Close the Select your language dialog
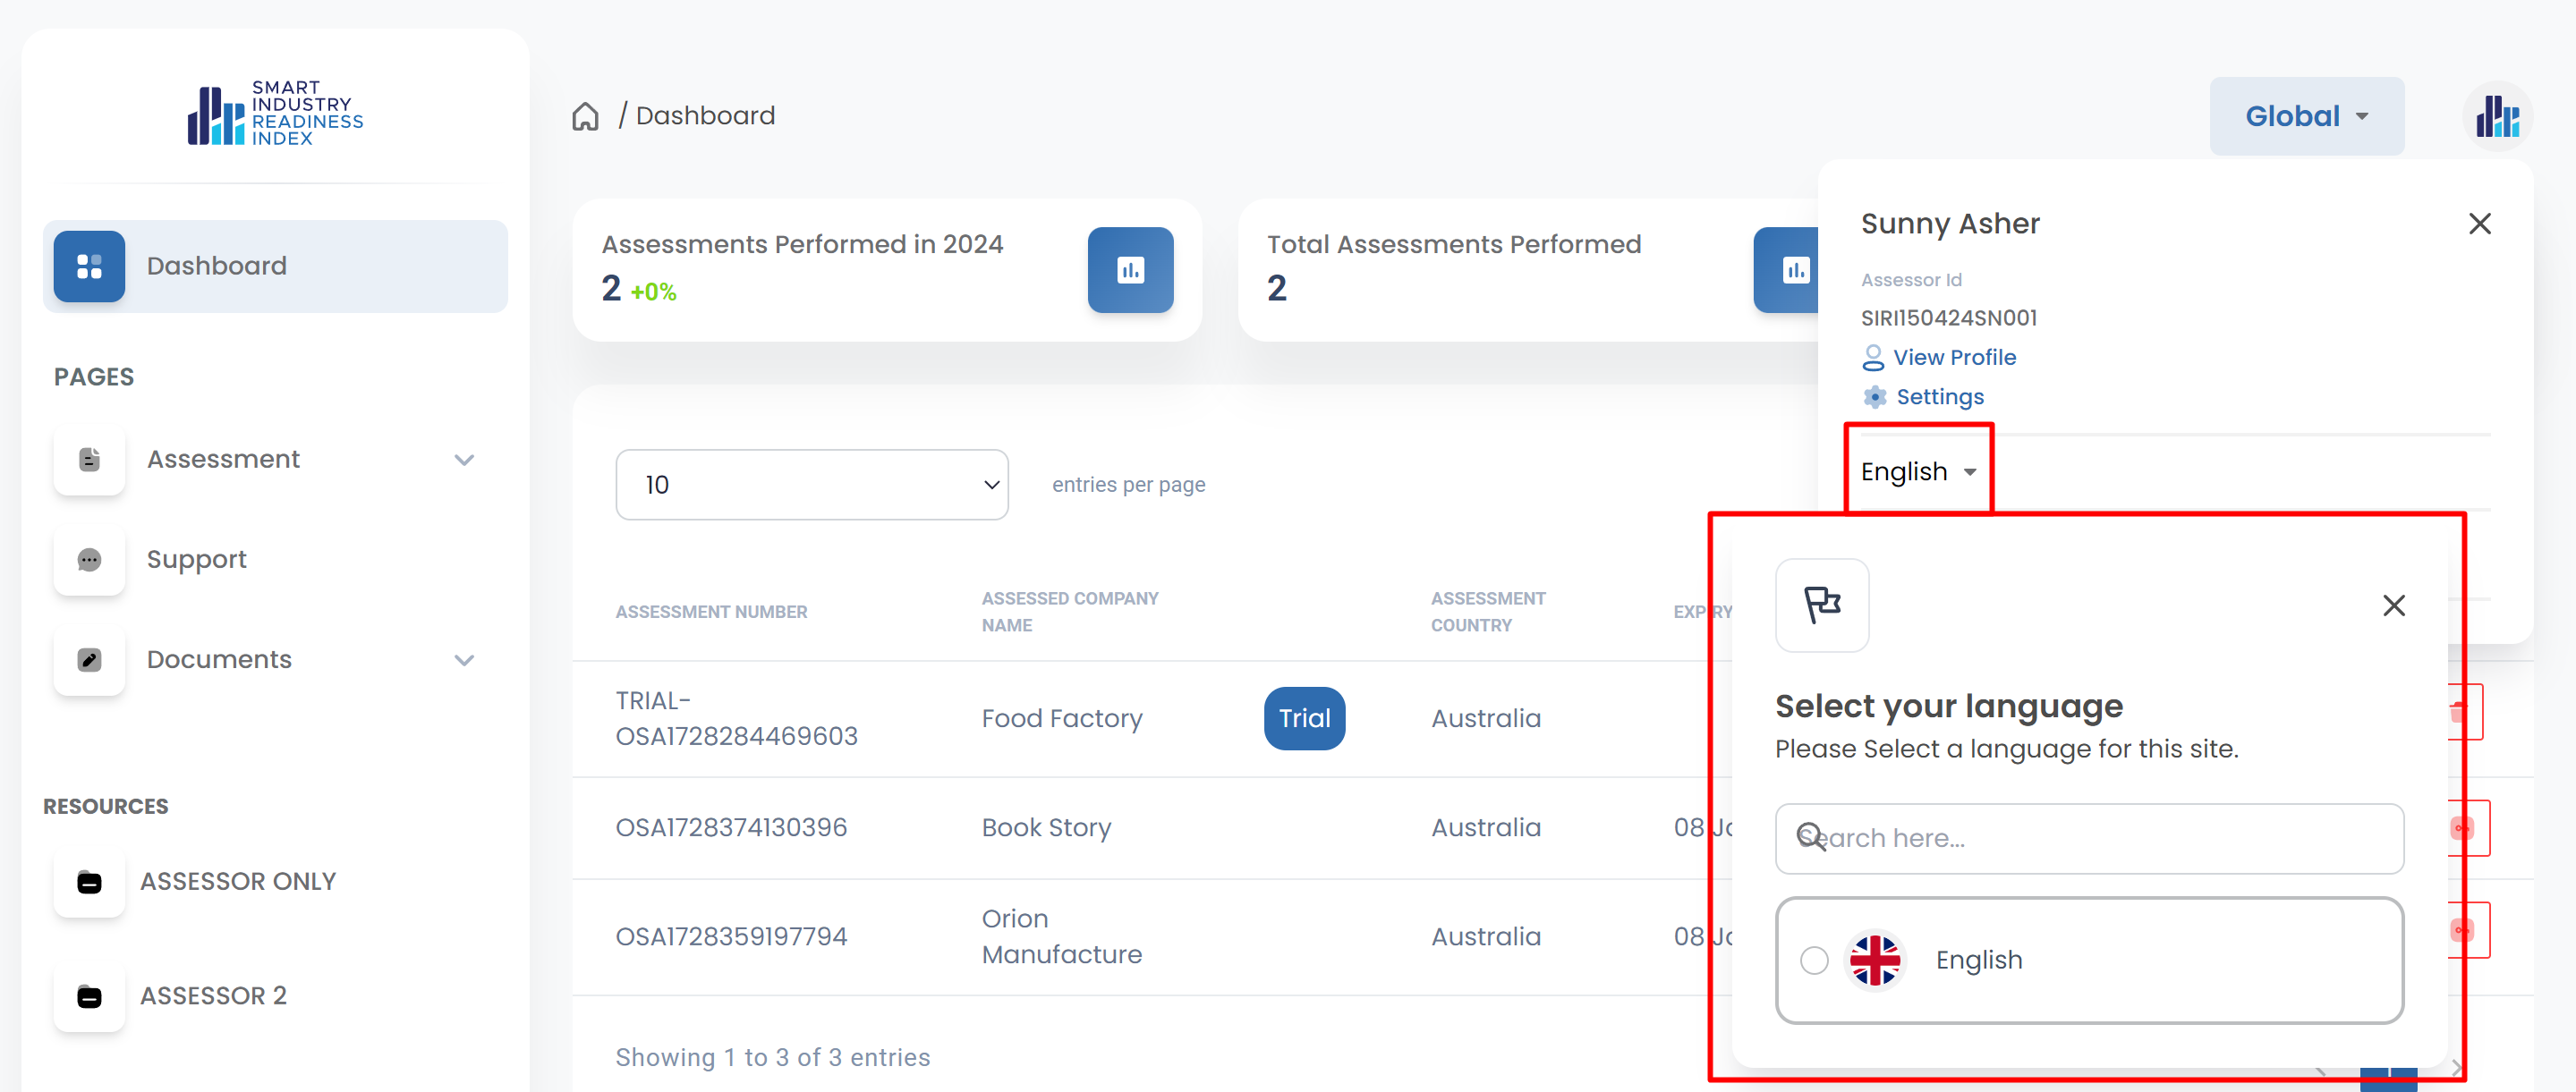Viewport: 2576px width, 1092px height. pos(2393,605)
